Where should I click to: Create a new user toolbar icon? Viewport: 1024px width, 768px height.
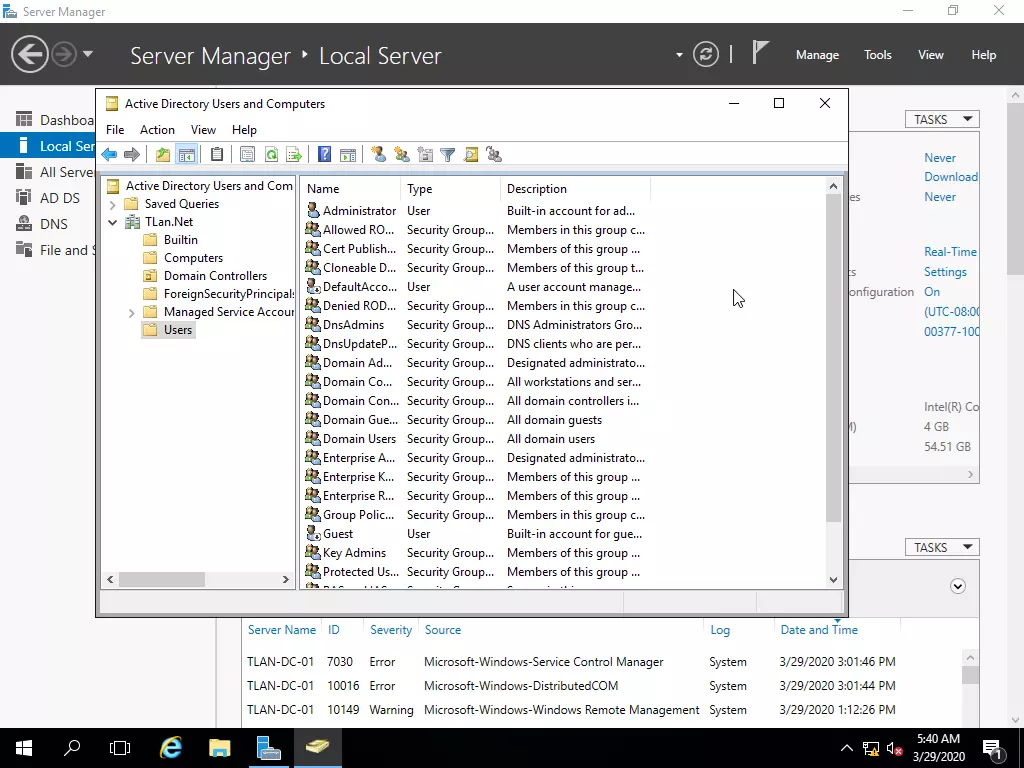(378, 155)
